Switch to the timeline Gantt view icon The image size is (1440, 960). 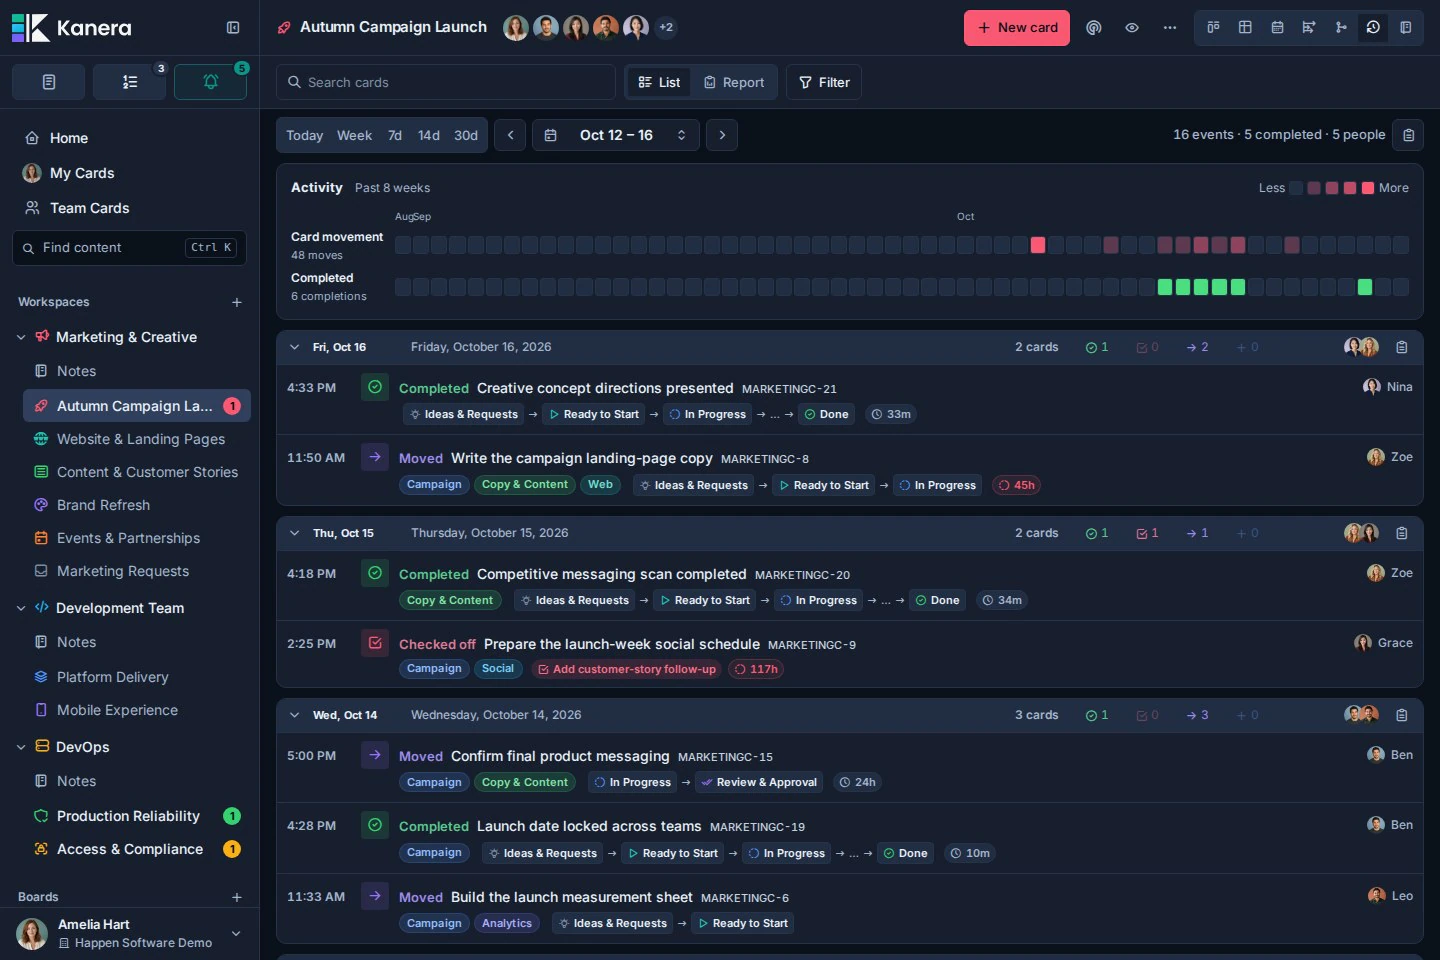click(1309, 28)
